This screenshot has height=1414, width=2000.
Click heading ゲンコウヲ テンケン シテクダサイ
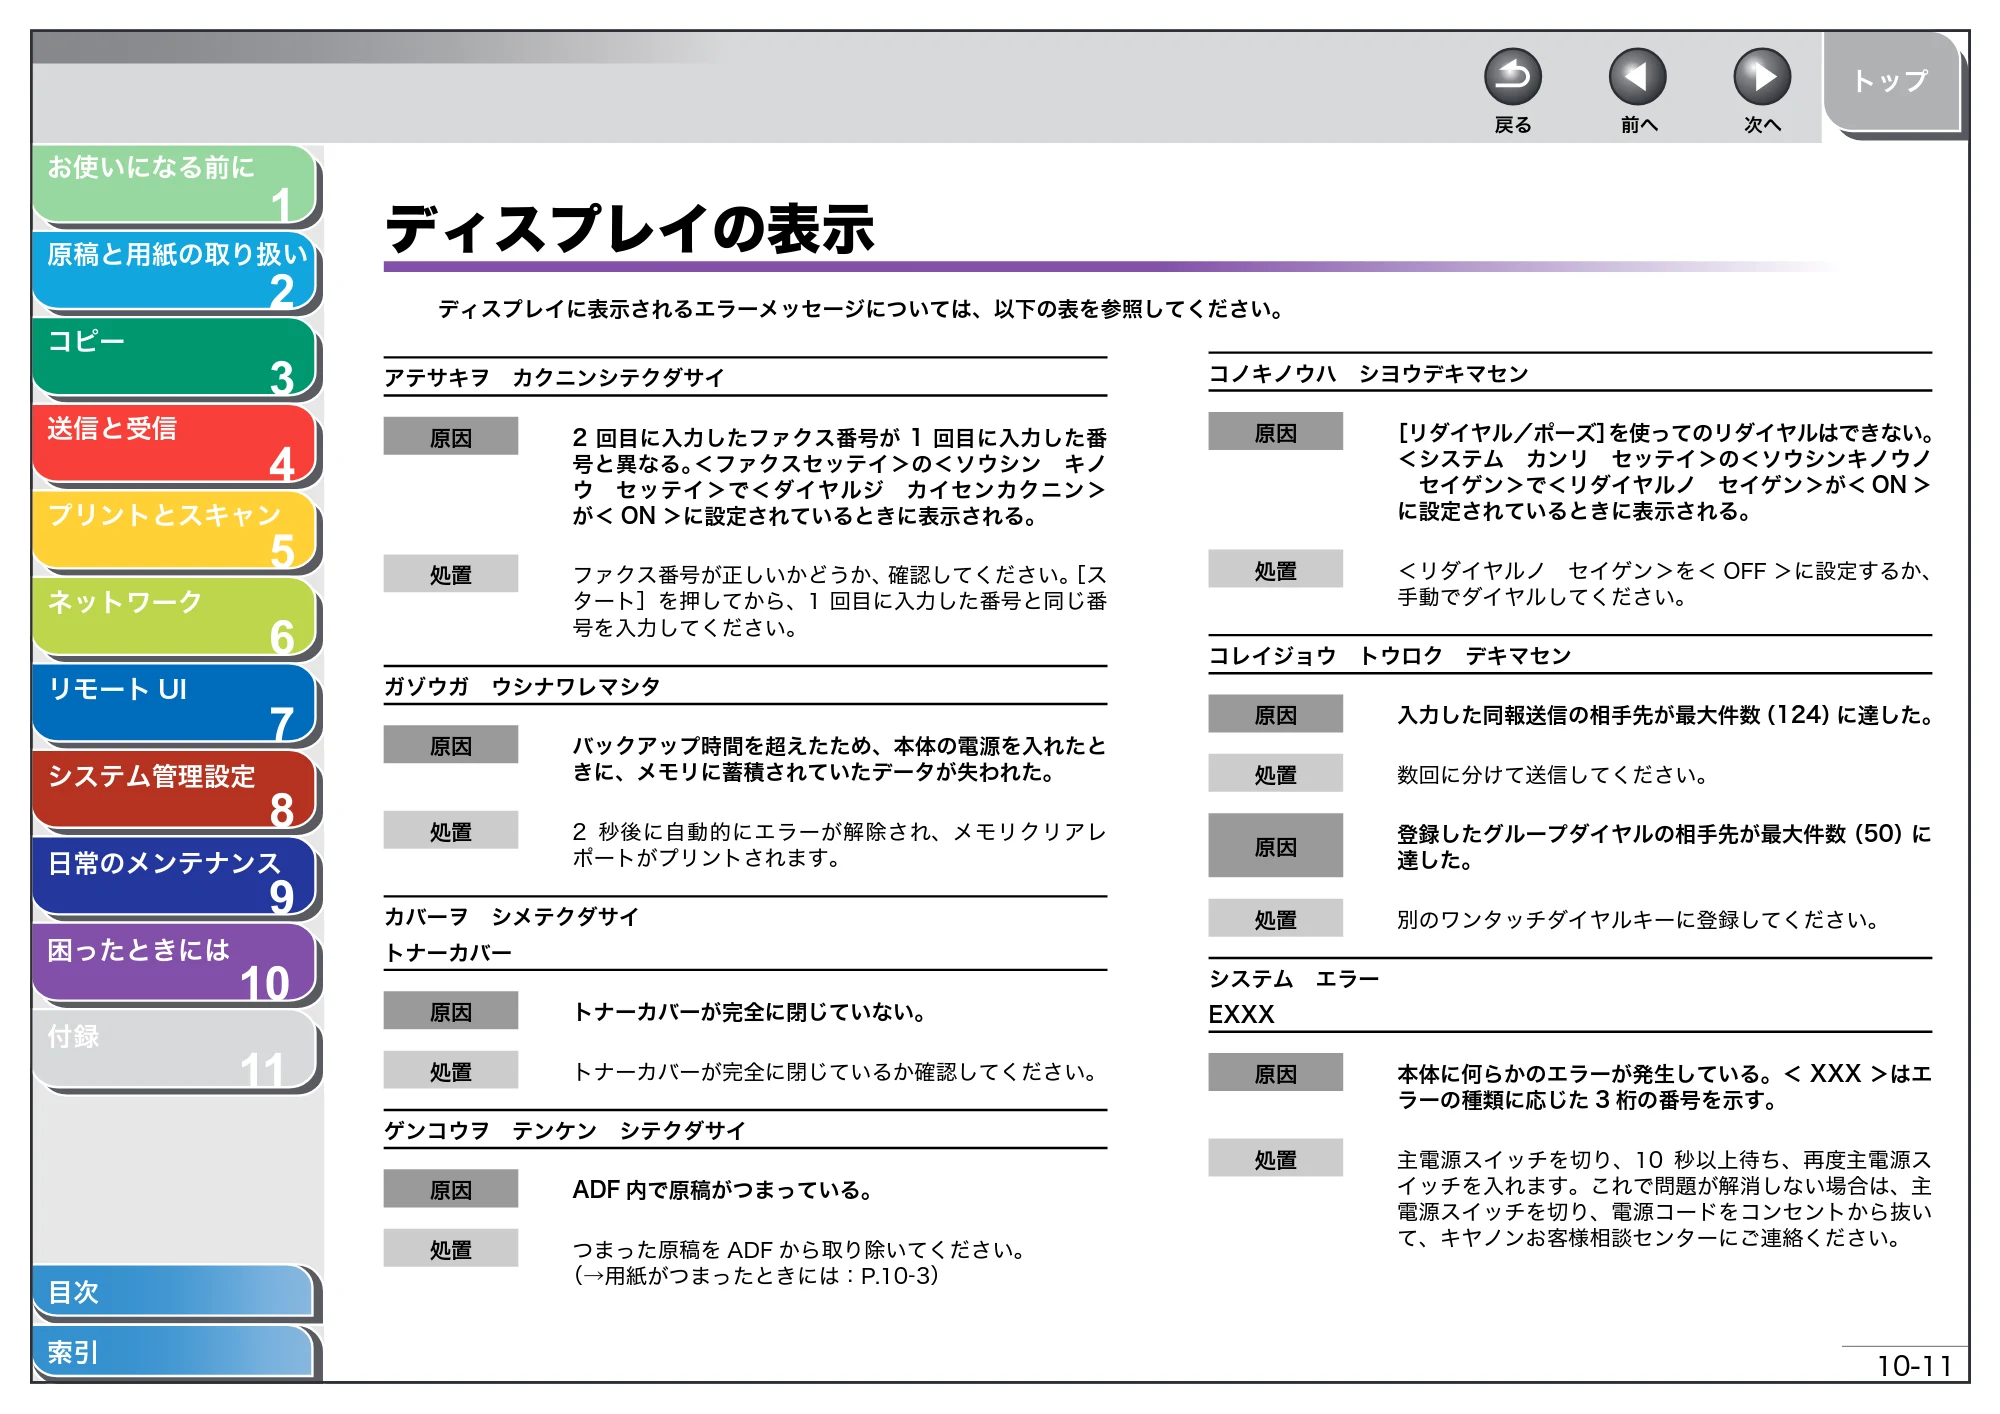pos(565,1131)
